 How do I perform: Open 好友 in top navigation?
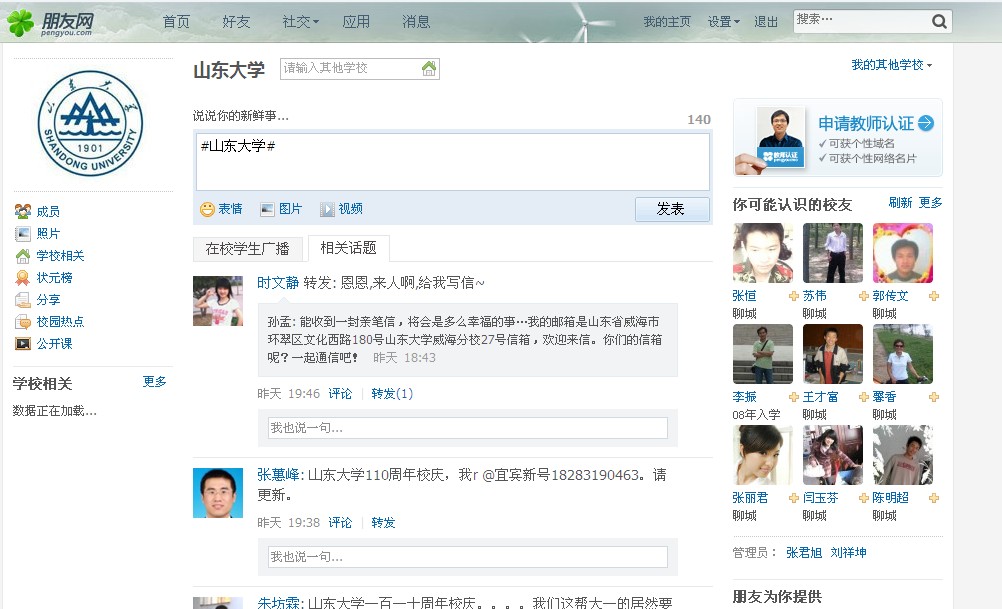click(x=236, y=22)
